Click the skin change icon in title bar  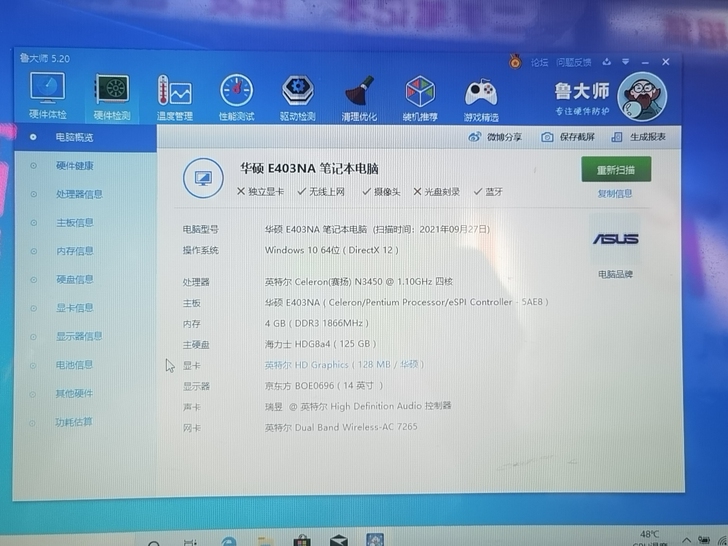coord(606,61)
